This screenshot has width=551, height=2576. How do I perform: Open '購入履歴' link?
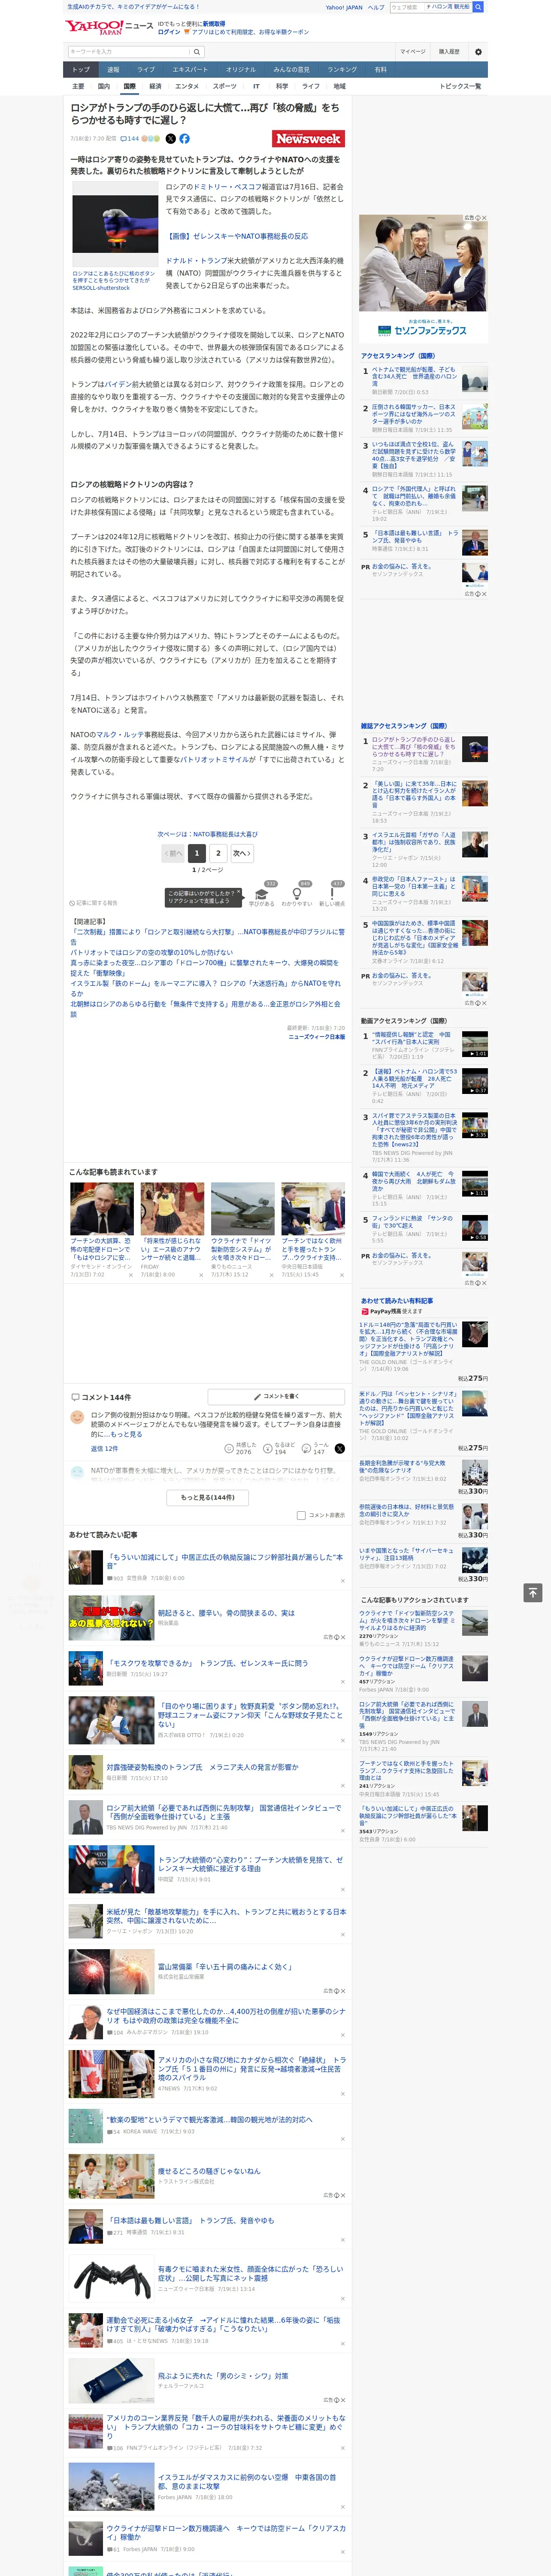point(449,51)
